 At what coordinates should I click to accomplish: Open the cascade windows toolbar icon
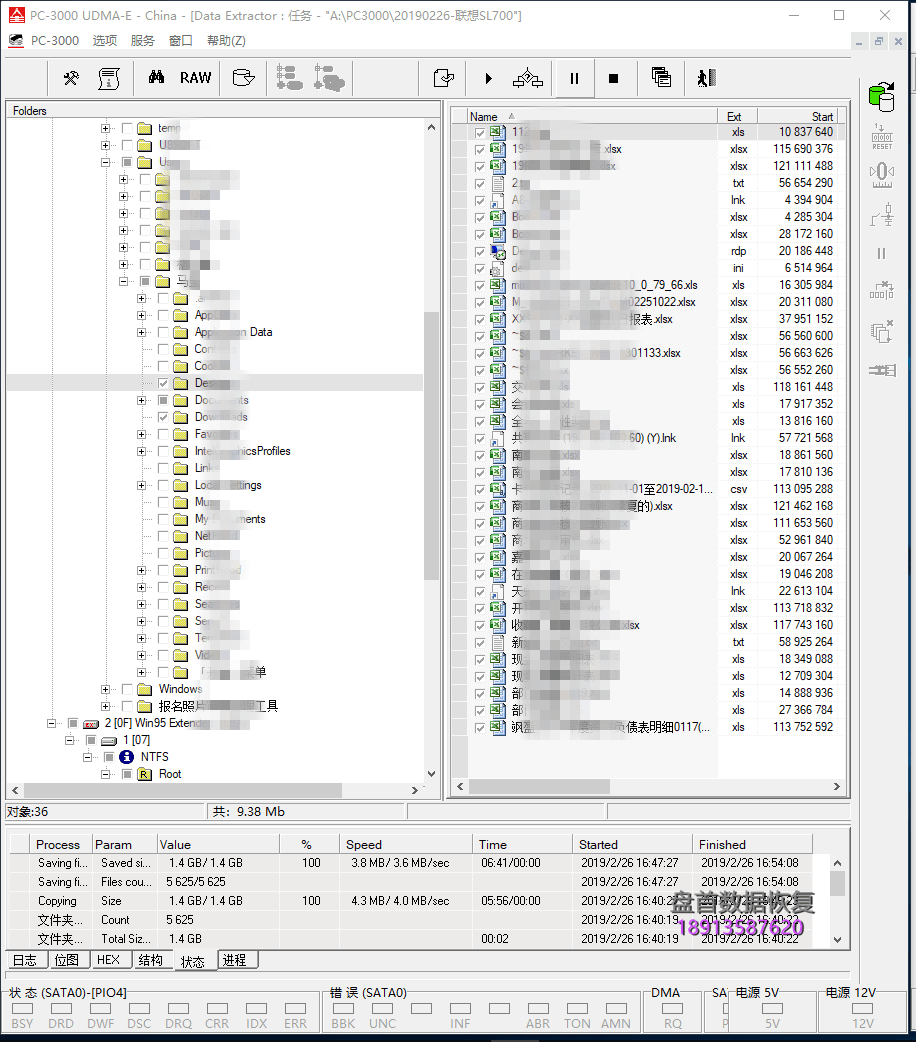(661, 78)
